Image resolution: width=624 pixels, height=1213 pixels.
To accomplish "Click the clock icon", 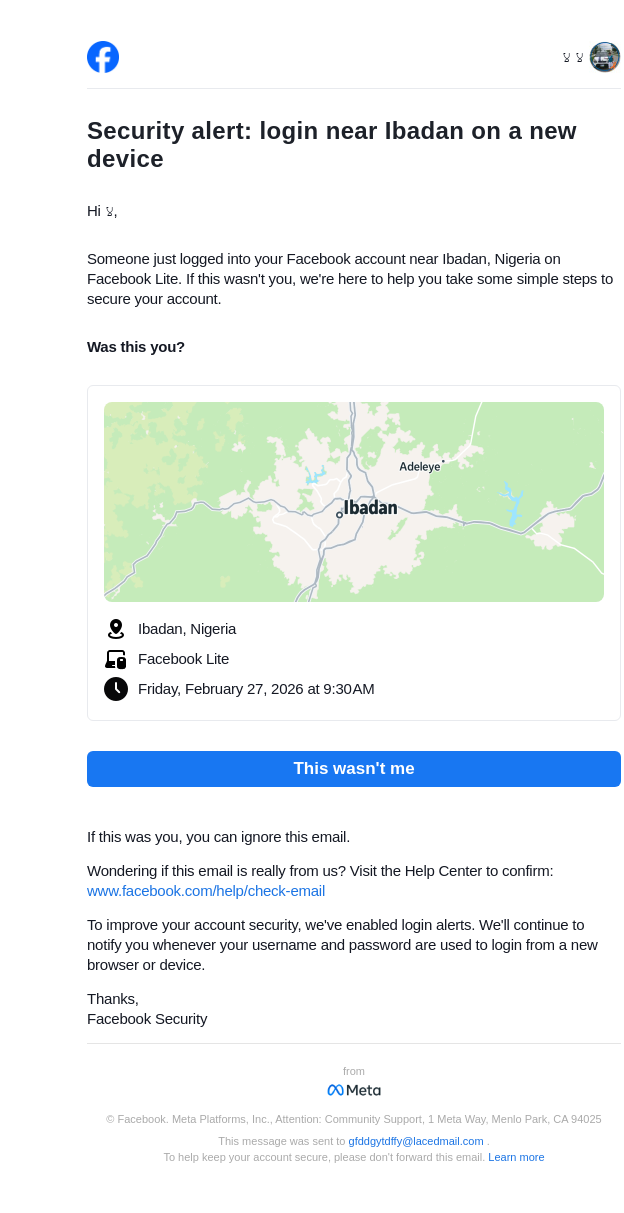I will (x=116, y=689).
